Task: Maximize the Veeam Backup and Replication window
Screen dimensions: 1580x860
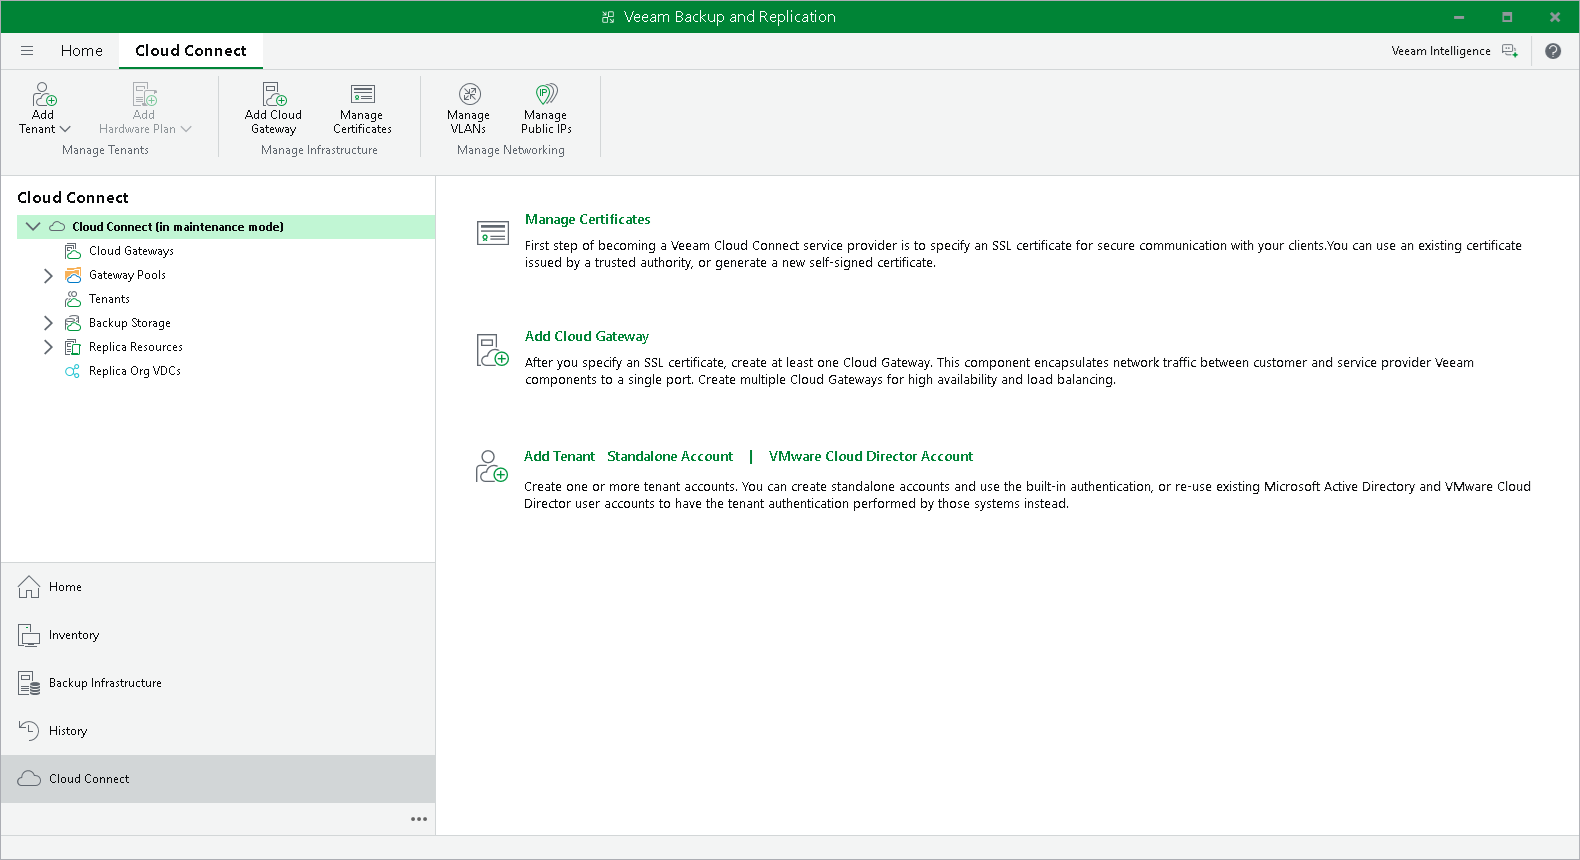Action: 1507,17
